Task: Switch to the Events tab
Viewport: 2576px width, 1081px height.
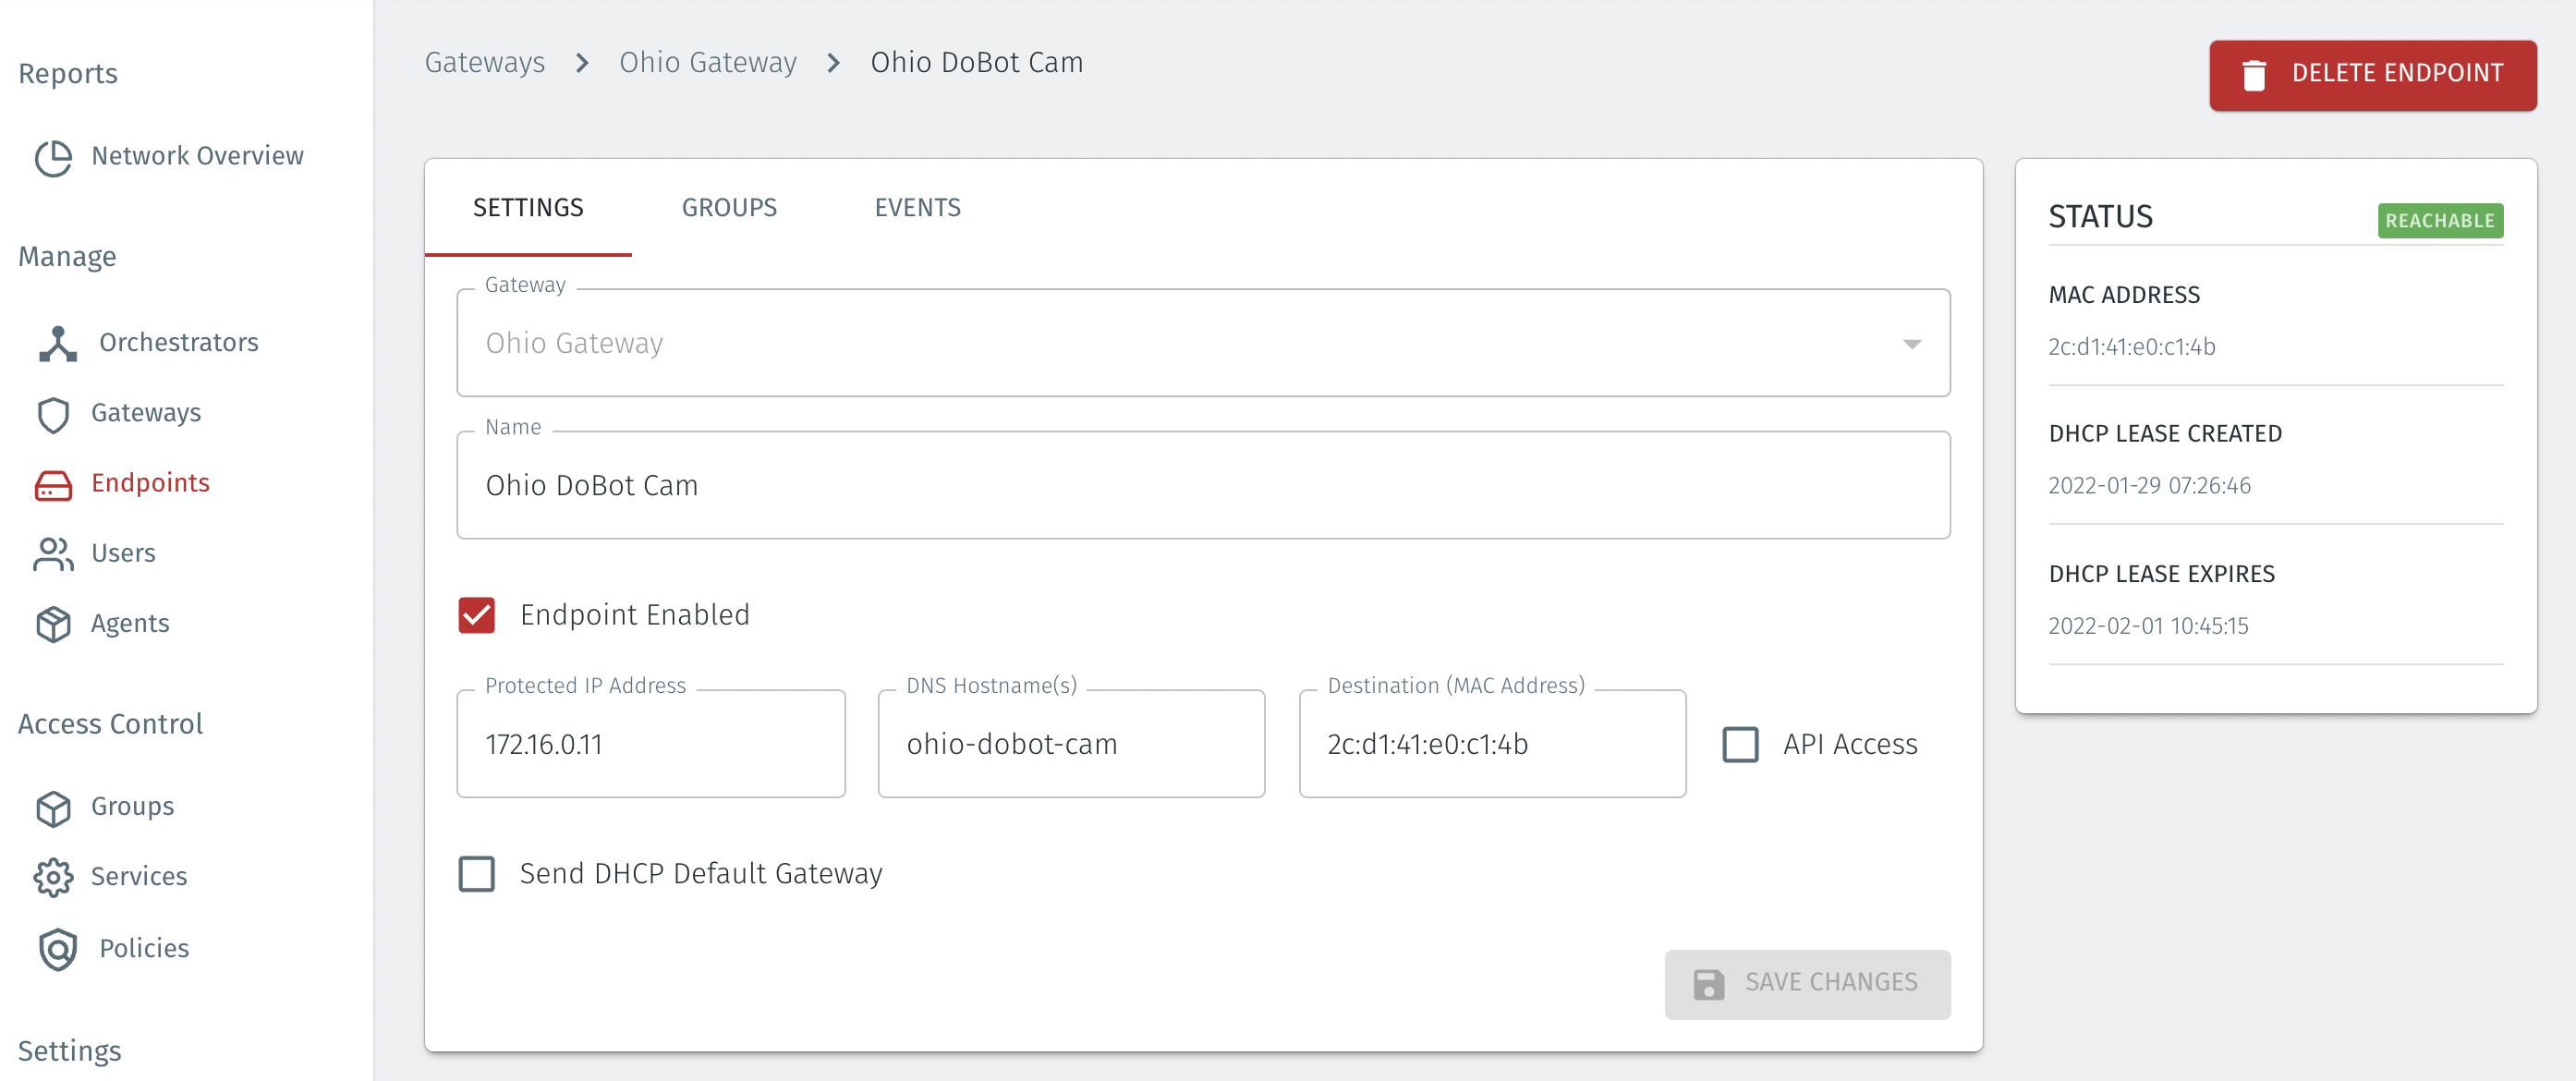Action: tap(917, 208)
